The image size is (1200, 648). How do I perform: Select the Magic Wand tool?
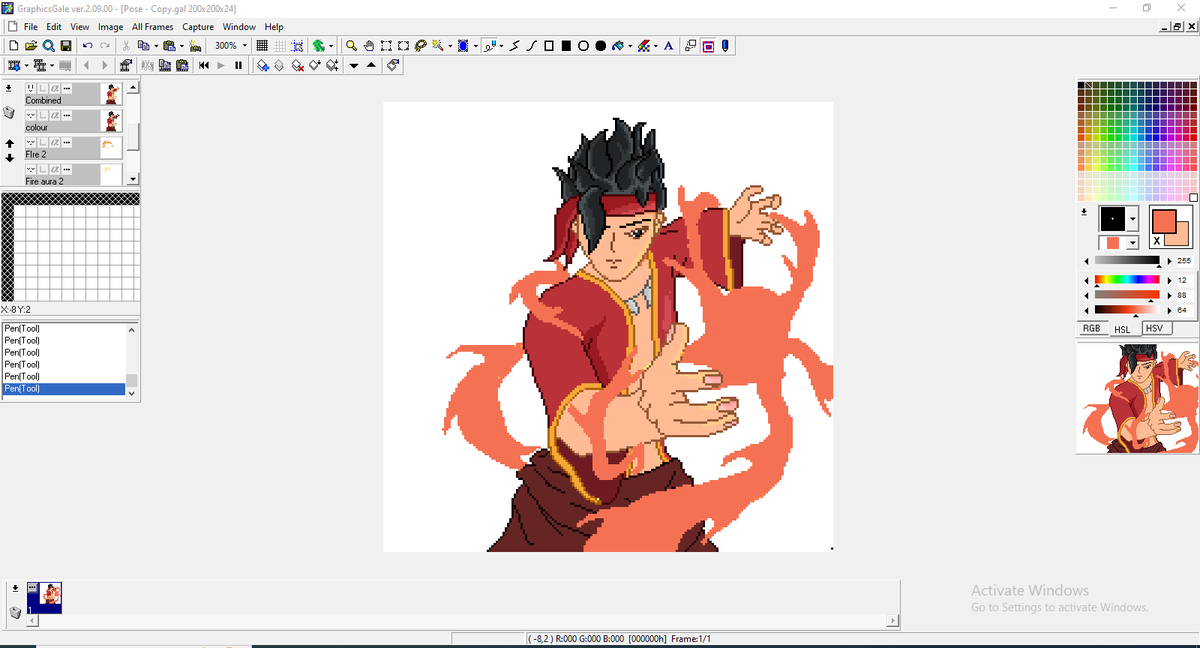[x=437, y=46]
